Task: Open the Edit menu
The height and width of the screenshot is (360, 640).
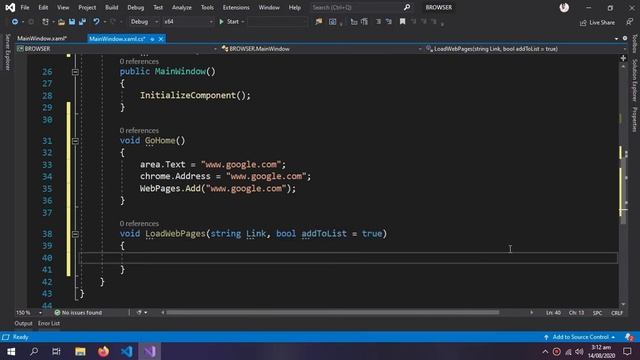Action: (43, 7)
